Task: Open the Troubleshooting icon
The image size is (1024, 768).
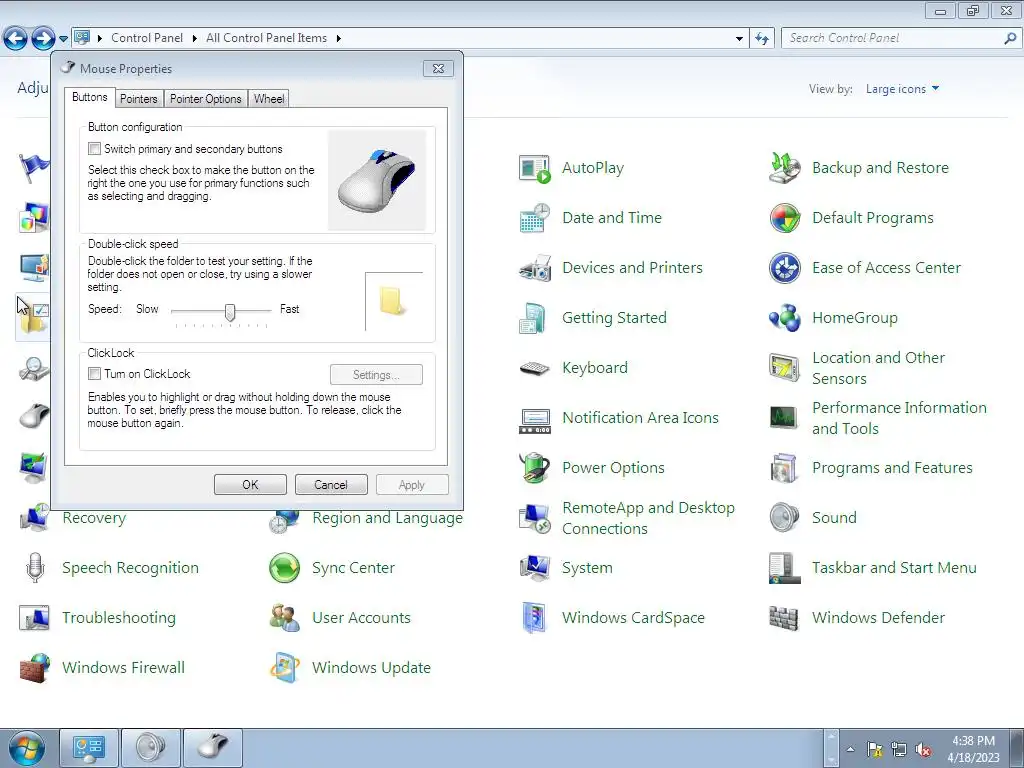Action: (x=34, y=618)
